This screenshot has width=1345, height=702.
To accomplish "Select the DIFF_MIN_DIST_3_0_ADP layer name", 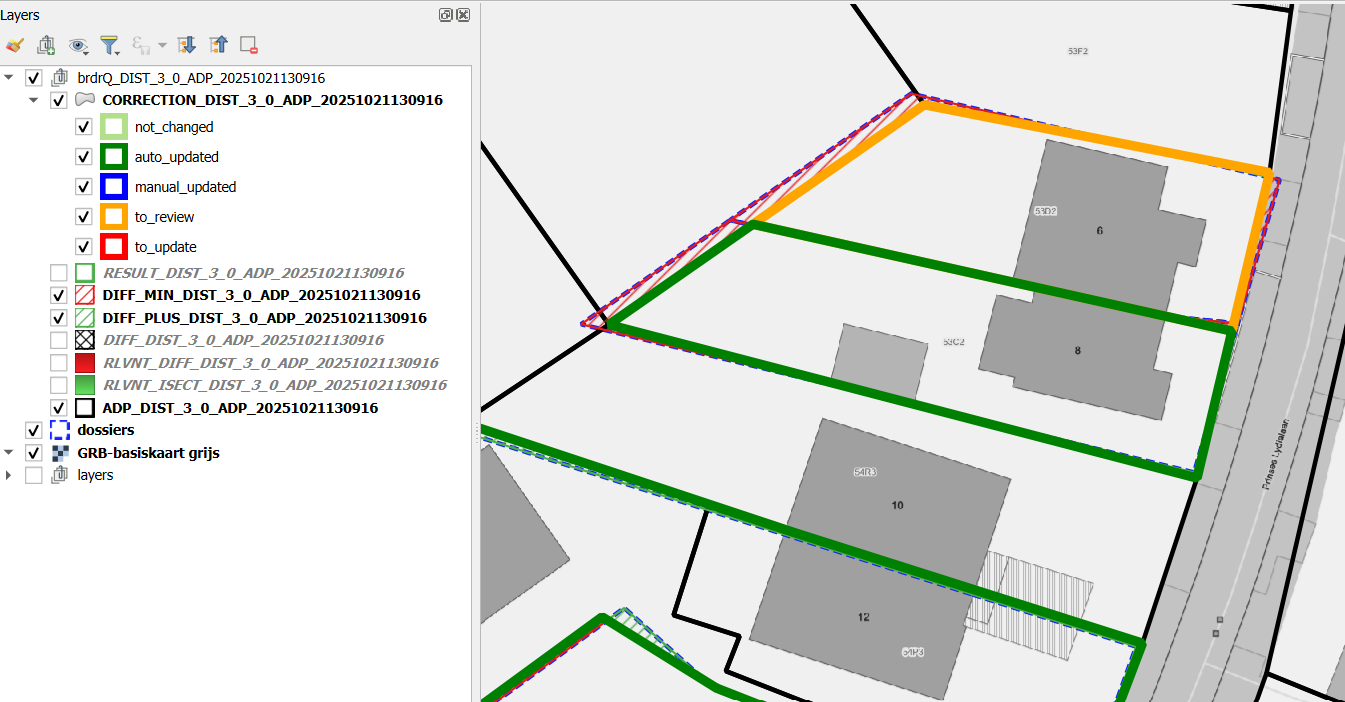I will (x=261, y=295).
